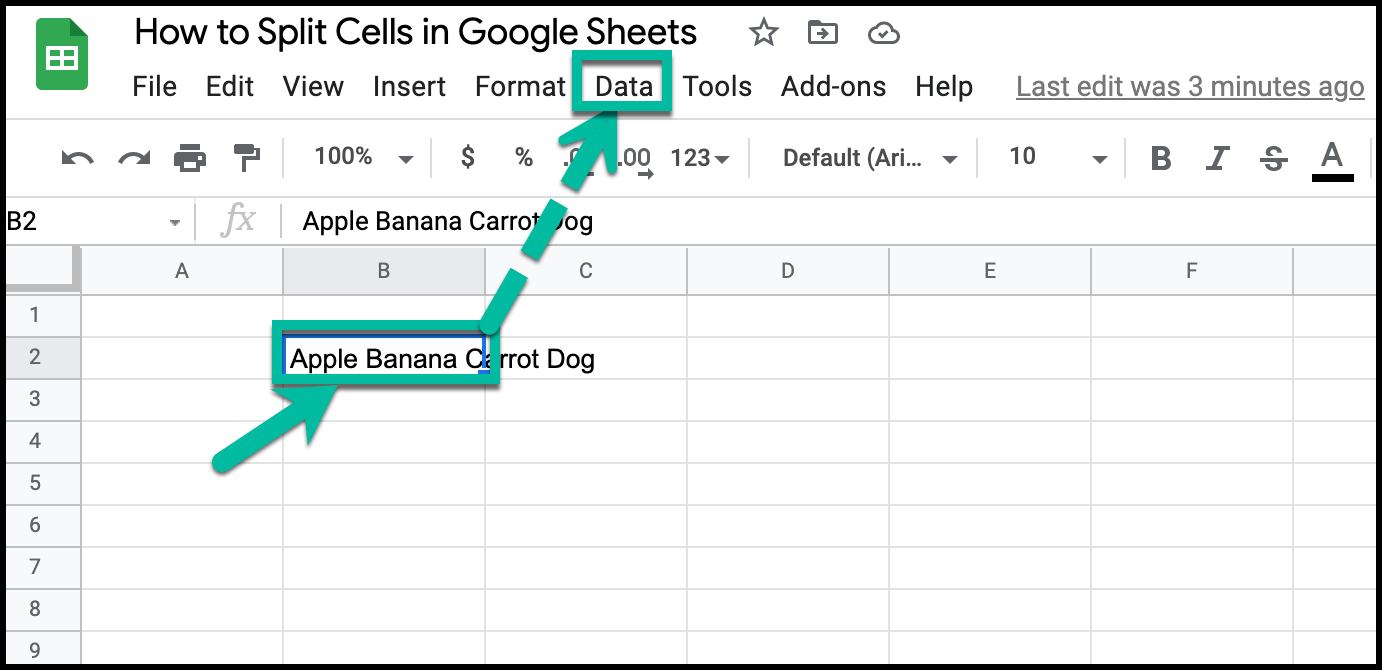
Task: Click the Currency format icon
Action: [x=466, y=157]
